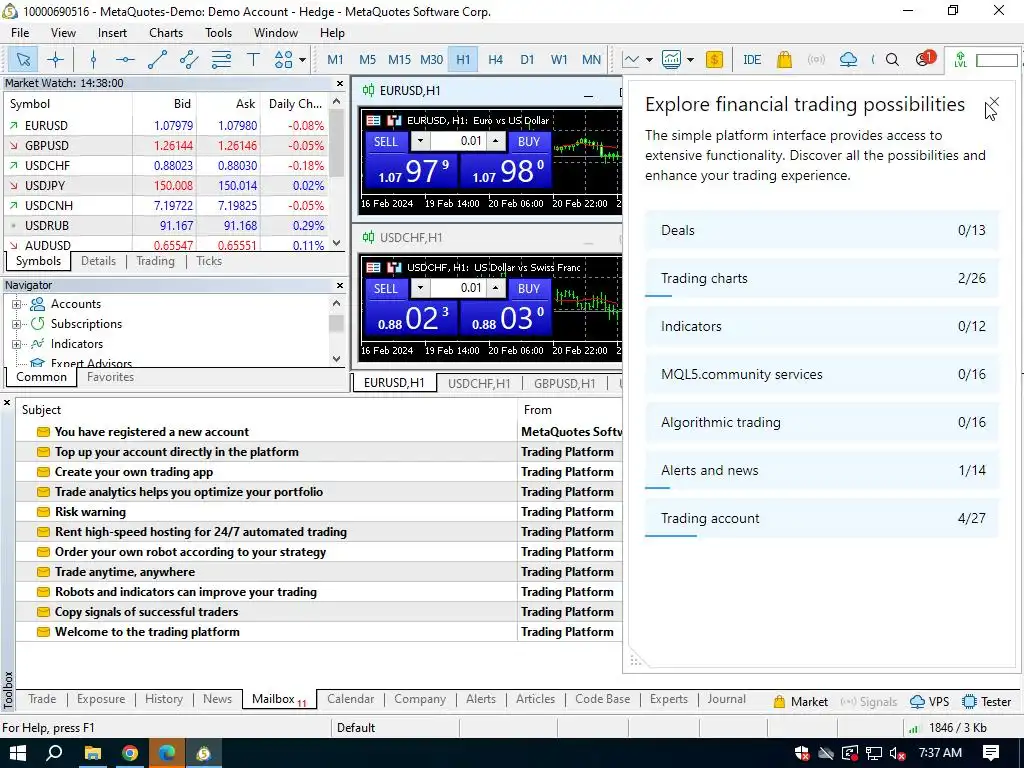Image resolution: width=1024 pixels, height=768 pixels.
Task: Close the Navigator panel
Action: 340,285
